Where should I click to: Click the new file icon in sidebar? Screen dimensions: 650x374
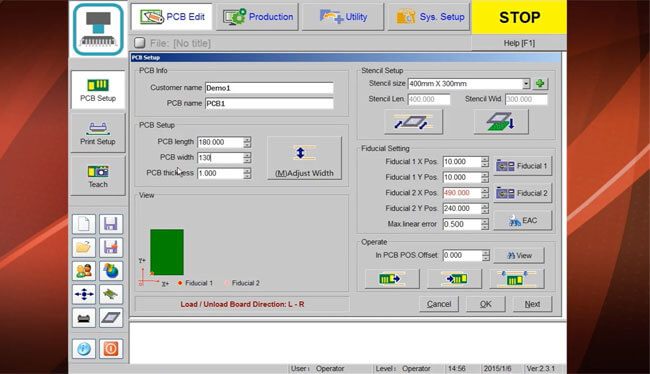[x=84, y=224]
